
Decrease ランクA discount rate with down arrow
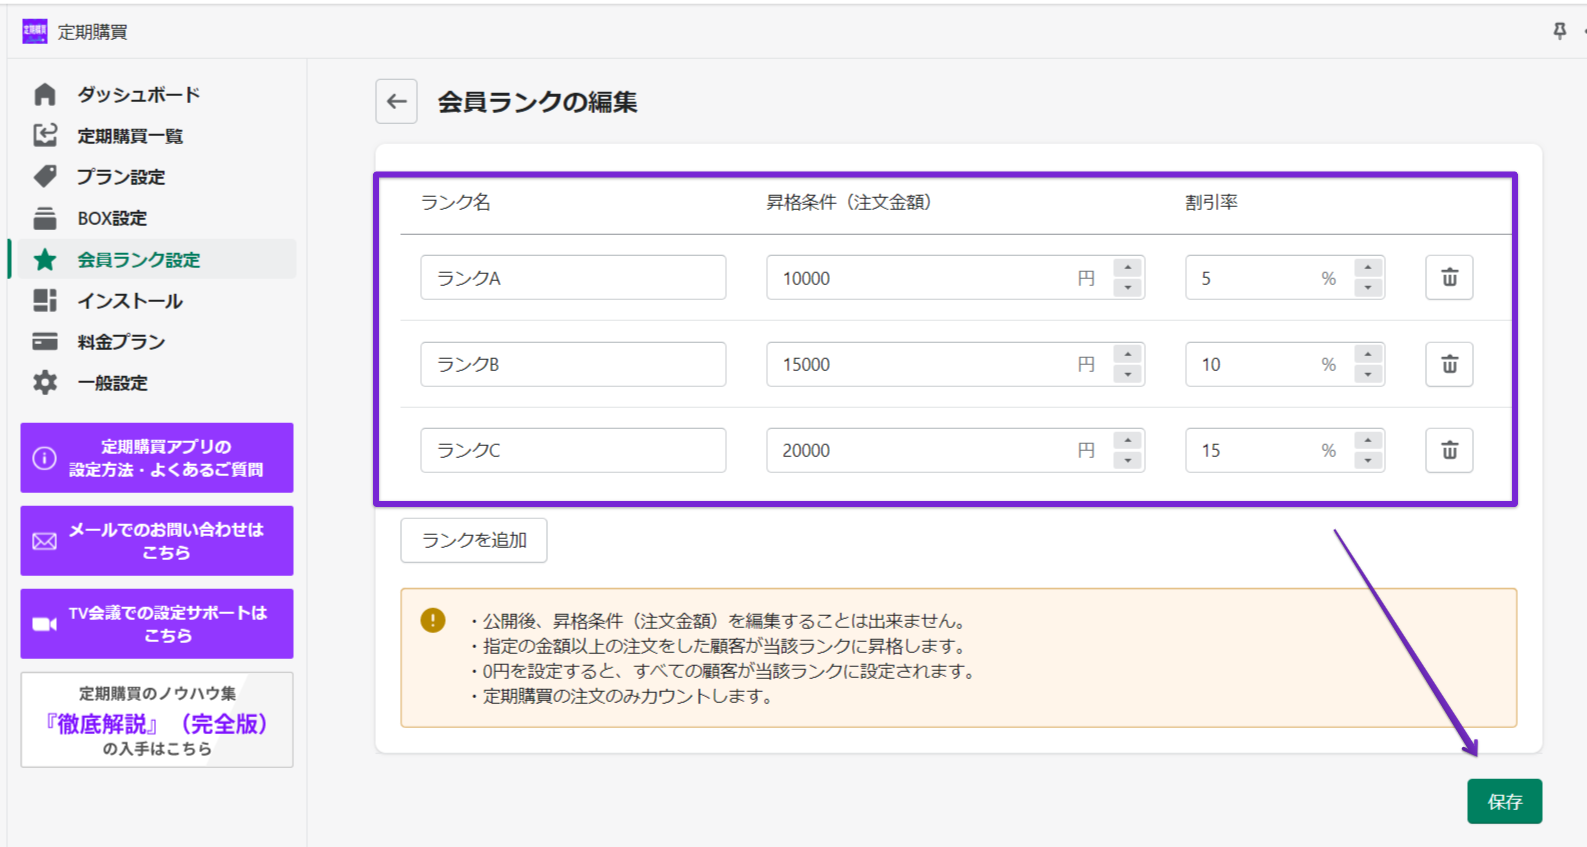(1367, 289)
